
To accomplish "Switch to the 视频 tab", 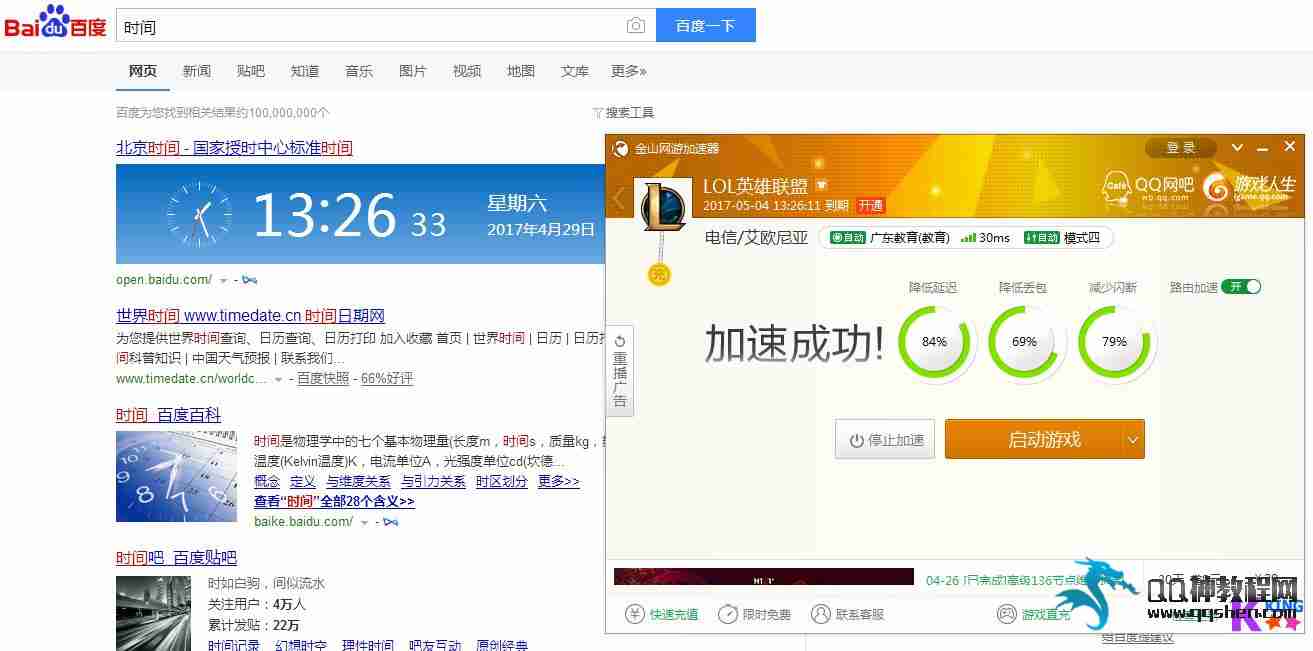I will click(x=467, y=71).
